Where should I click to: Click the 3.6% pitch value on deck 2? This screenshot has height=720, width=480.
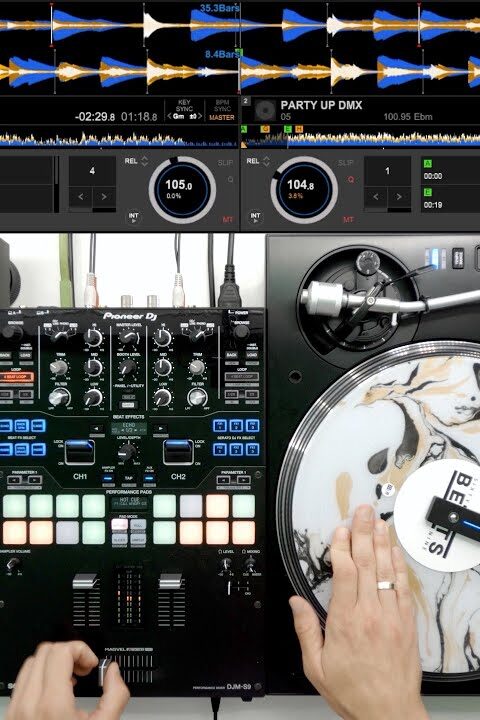pyautogui.click(x=295, y=196)
